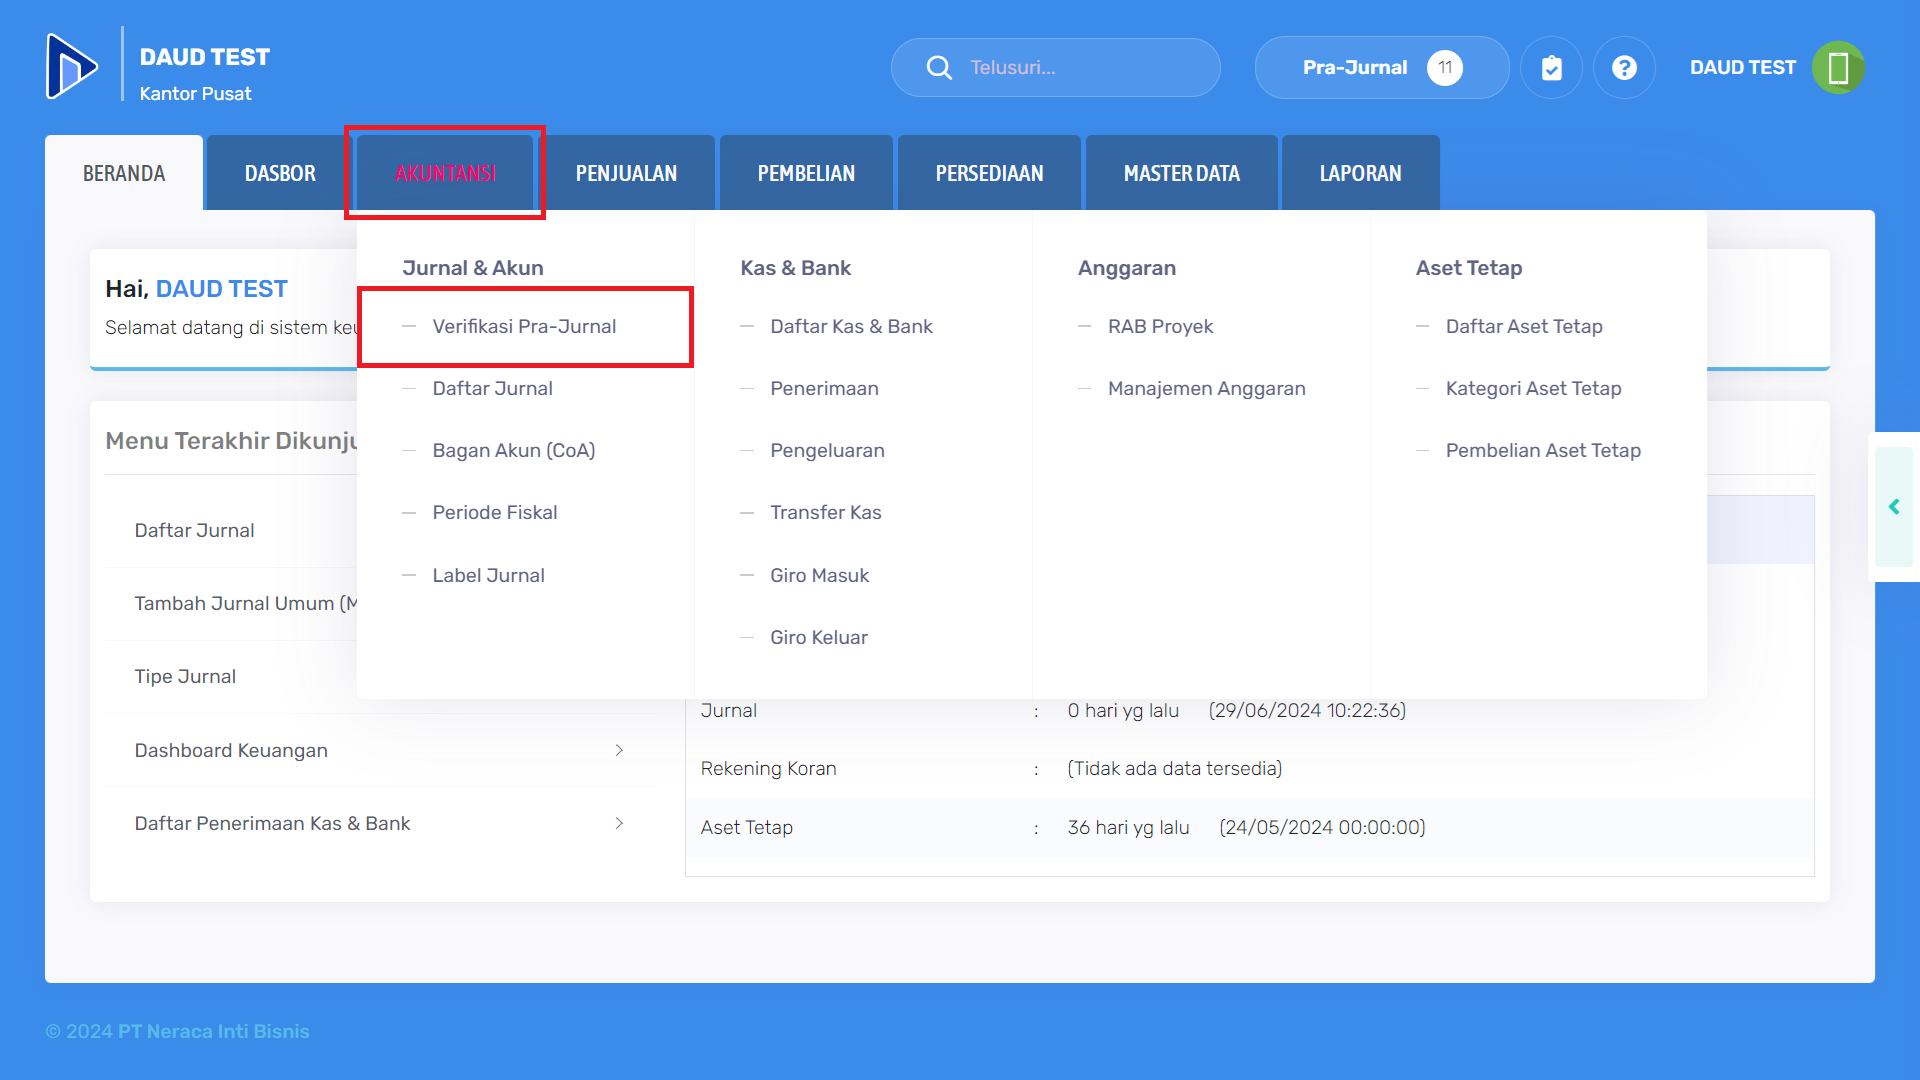Open the LAPORAN menu tab

1360,173
